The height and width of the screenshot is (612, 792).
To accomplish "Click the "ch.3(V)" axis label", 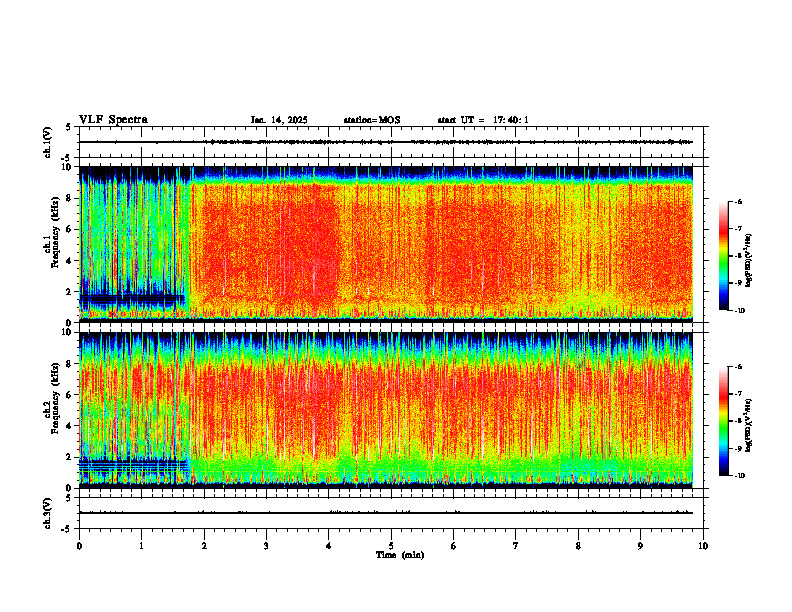I will [47, 513].
